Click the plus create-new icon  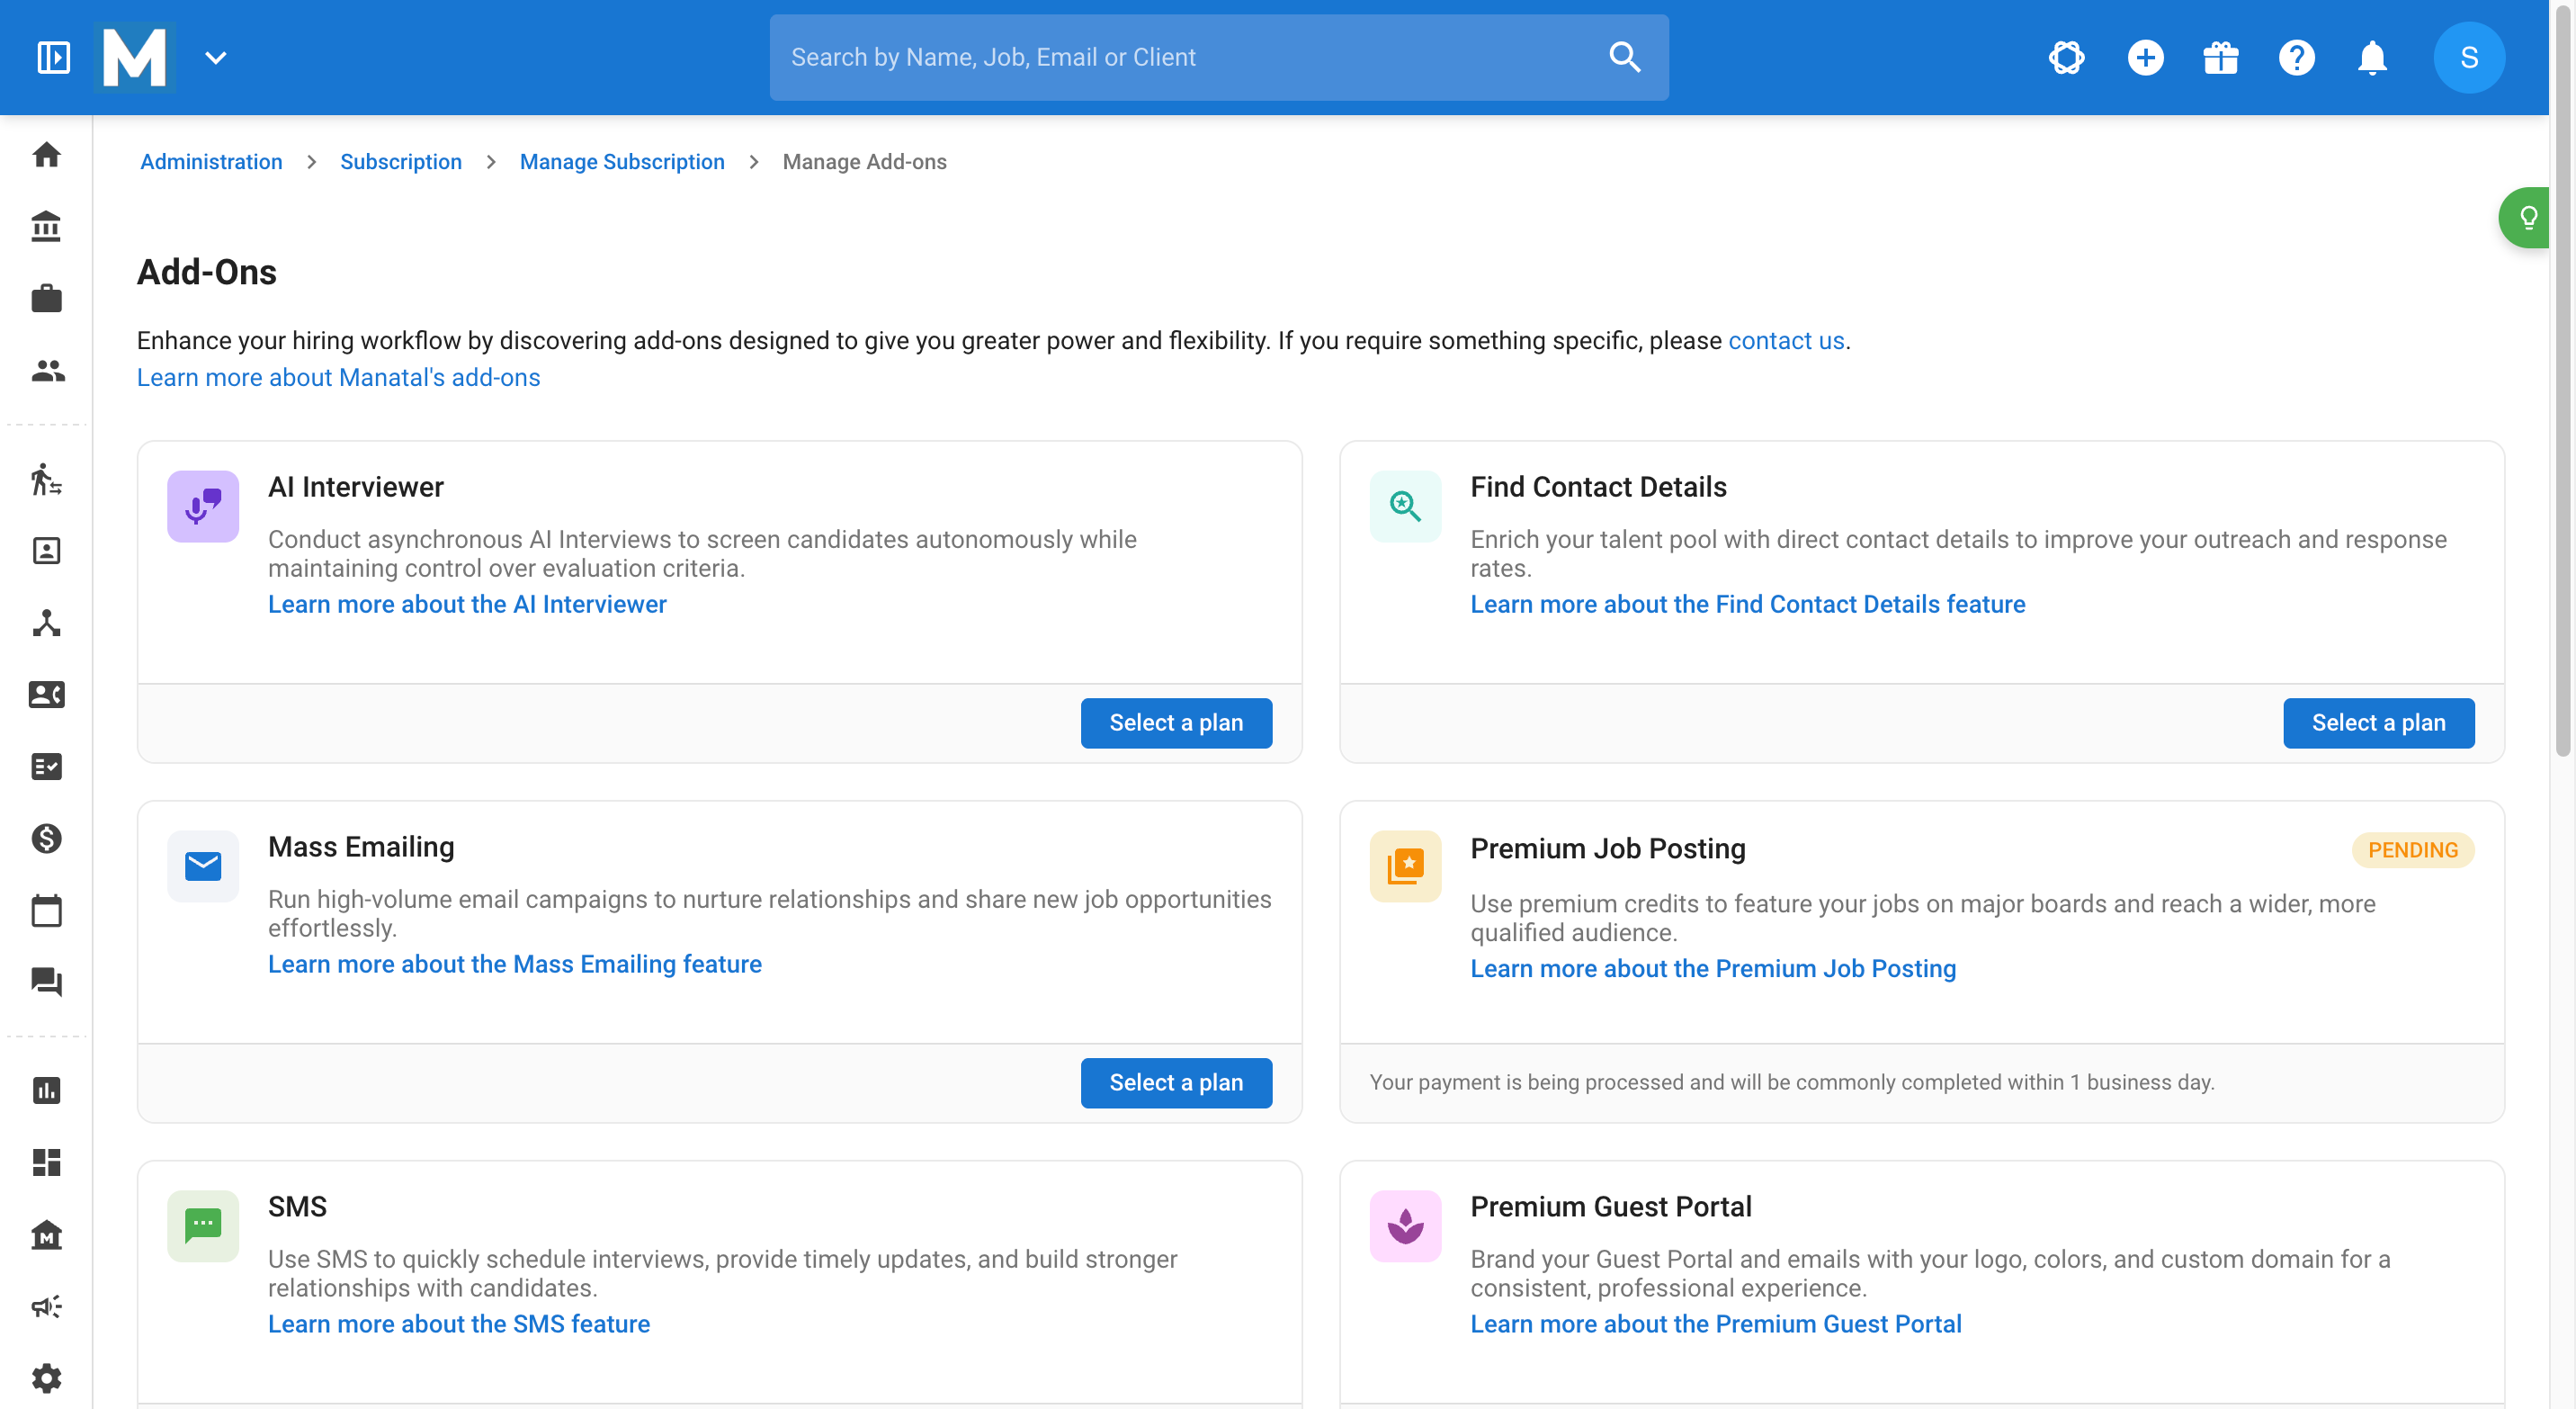(2145, 57)
